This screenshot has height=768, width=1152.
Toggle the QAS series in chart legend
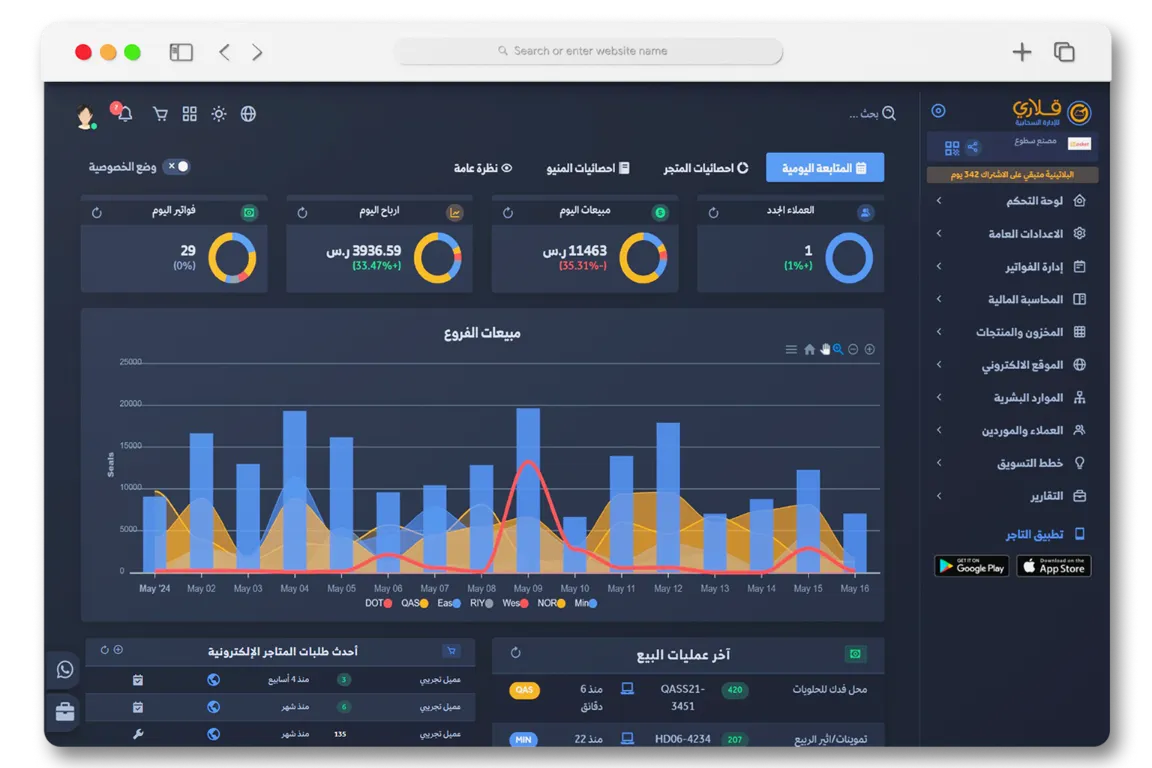pos(415,604)
